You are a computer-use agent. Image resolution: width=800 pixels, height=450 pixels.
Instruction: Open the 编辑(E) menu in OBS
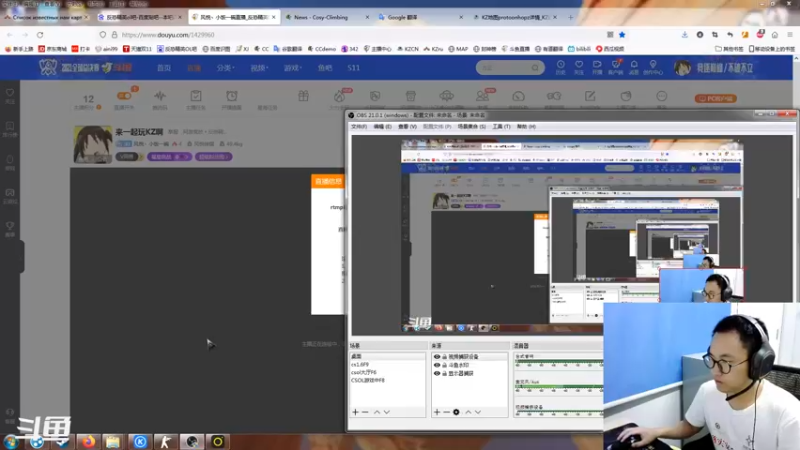pos(382,127)
